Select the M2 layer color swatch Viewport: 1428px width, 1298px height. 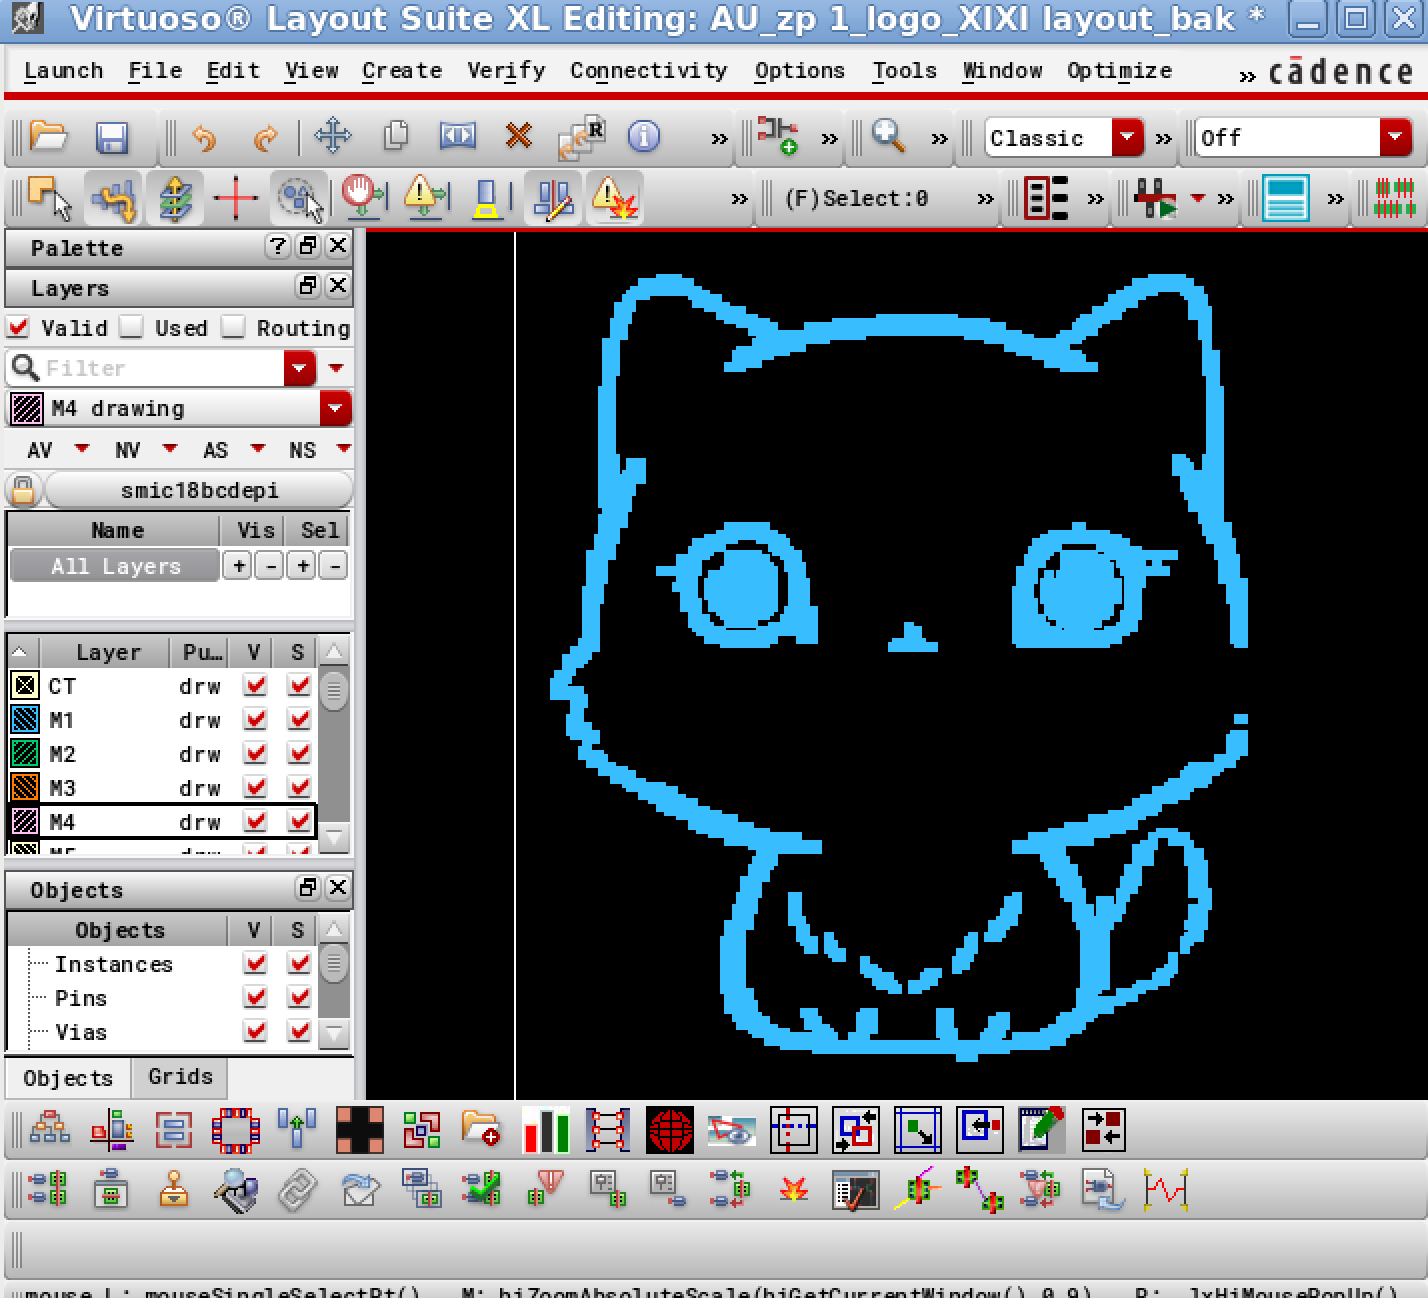click(25, 753)
